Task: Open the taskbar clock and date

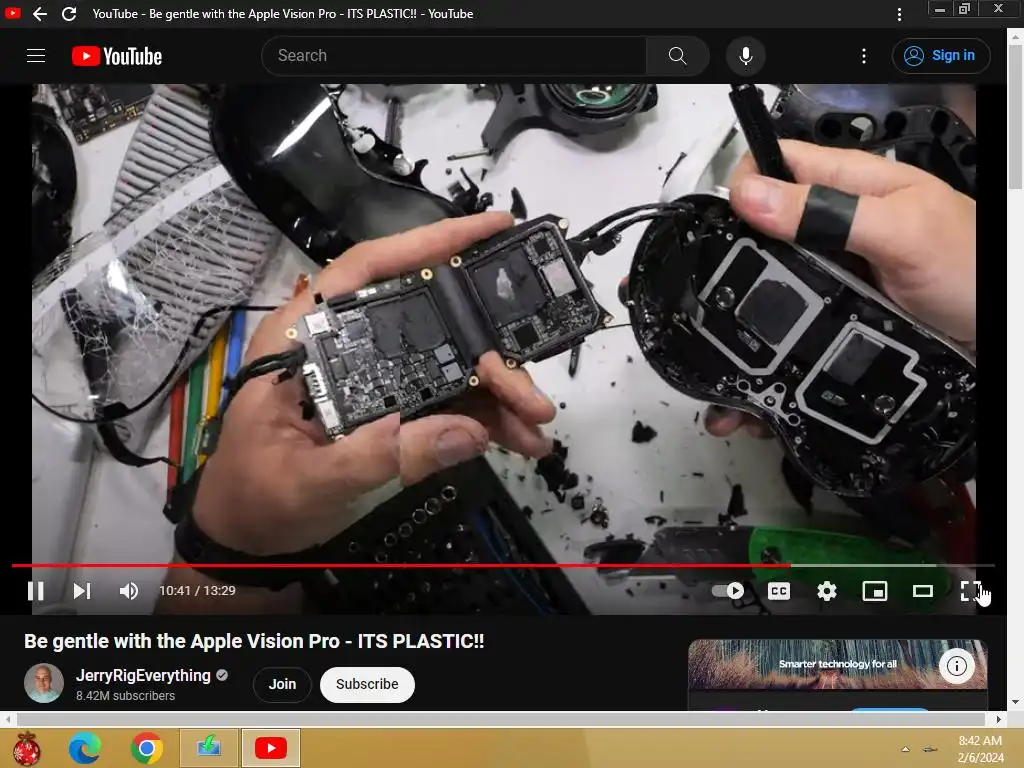Action: [980, 749]
